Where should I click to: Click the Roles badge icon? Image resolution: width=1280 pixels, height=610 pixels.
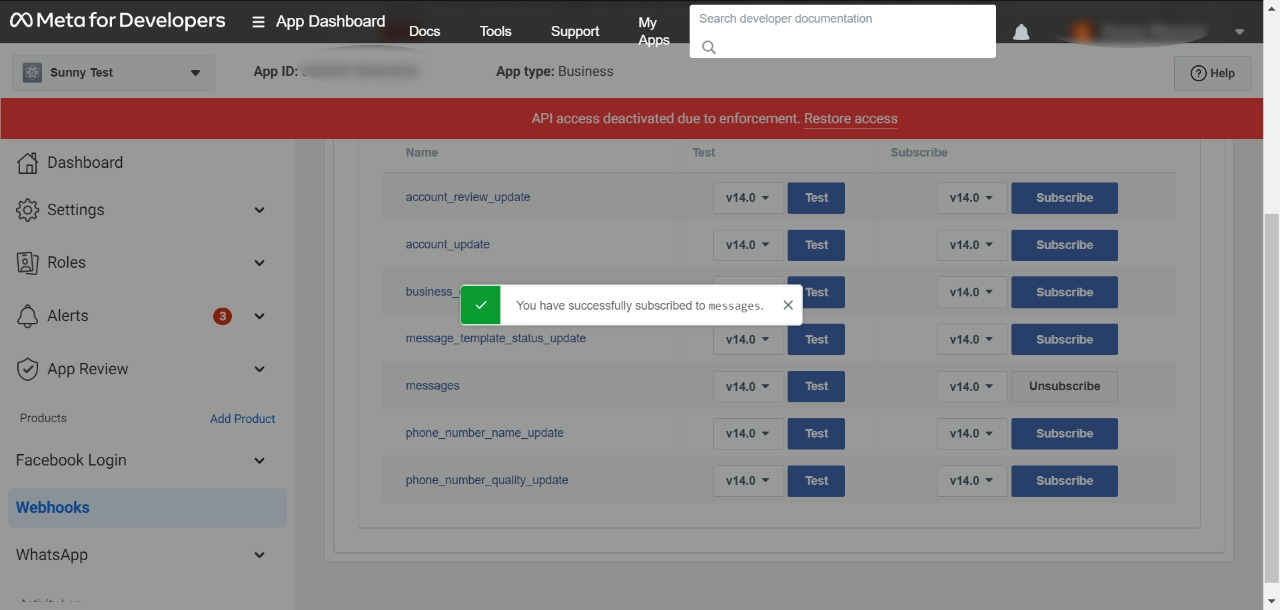pos(28,263)
